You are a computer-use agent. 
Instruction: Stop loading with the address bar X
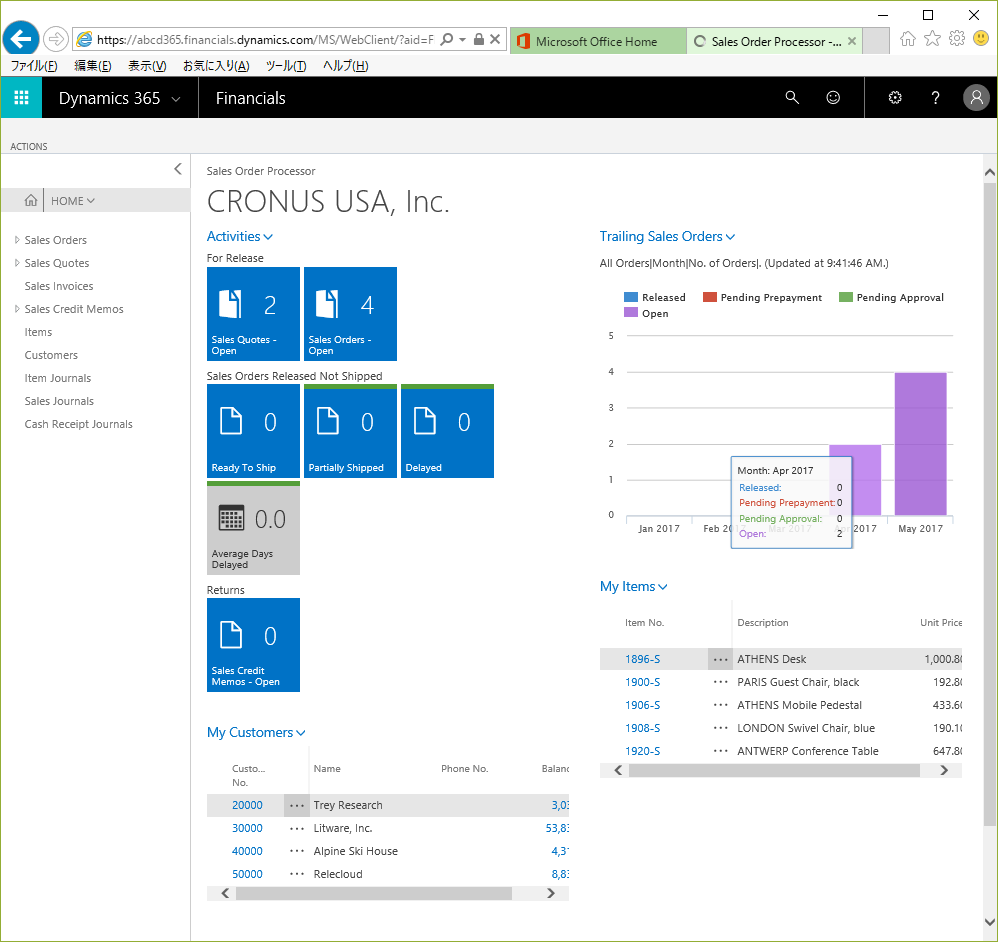coord(495,39)
